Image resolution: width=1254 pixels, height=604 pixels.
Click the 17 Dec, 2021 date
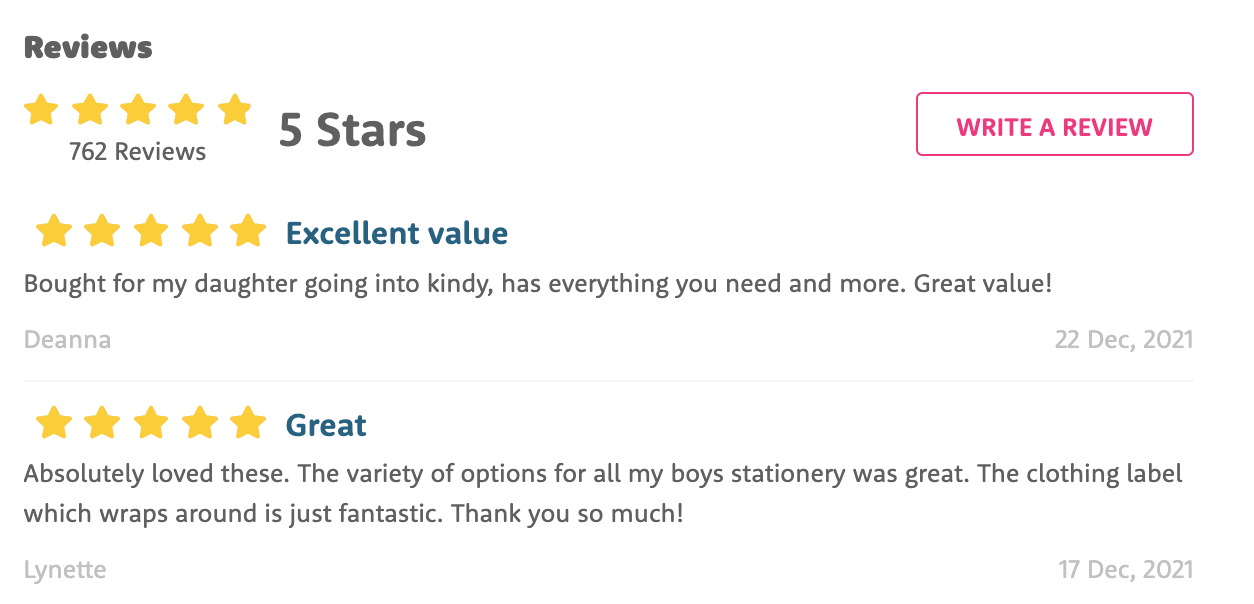1127,569
